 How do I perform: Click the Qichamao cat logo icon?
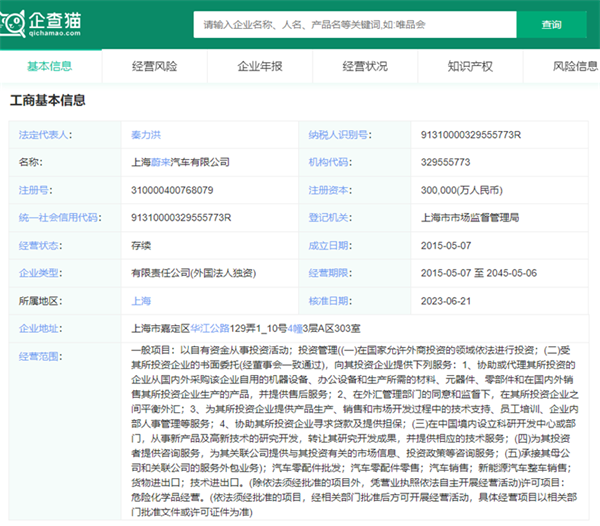click(25, 23)
